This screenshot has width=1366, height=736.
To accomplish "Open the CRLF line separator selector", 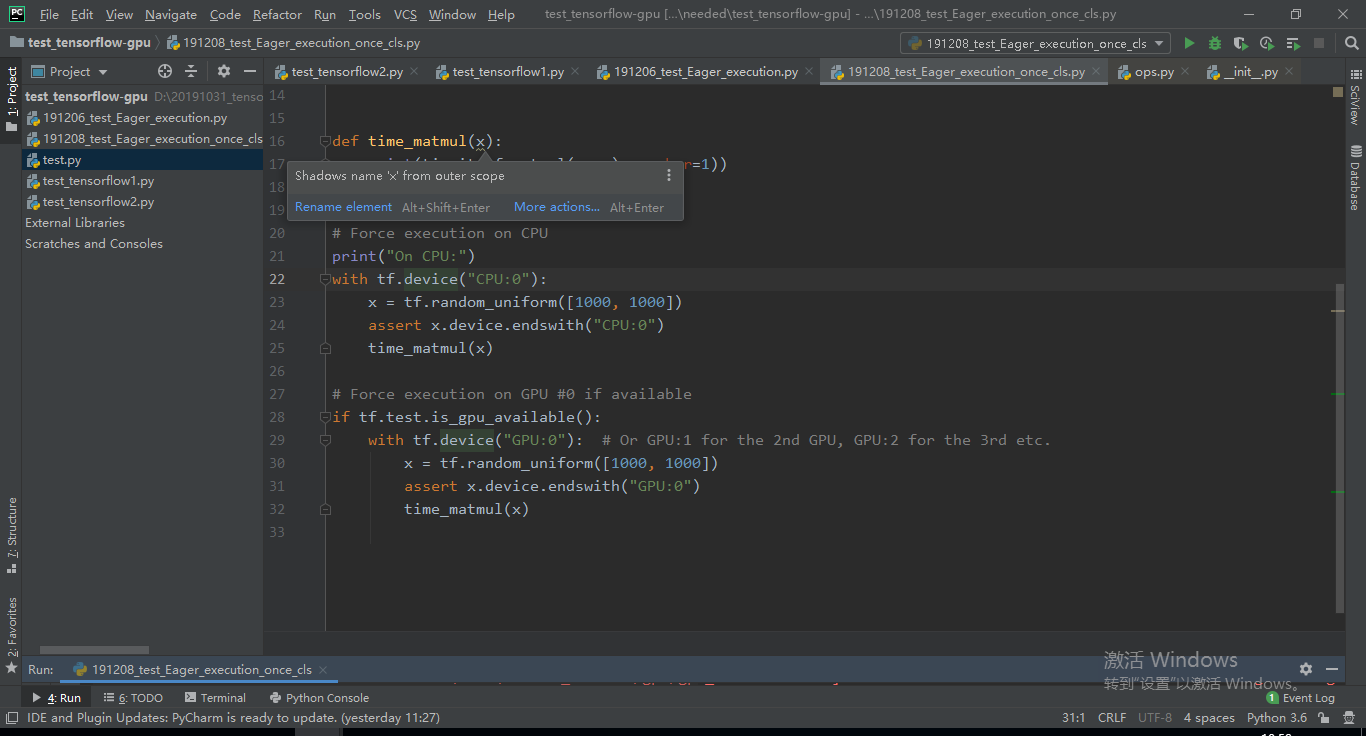I will [x=1112, y=717].
